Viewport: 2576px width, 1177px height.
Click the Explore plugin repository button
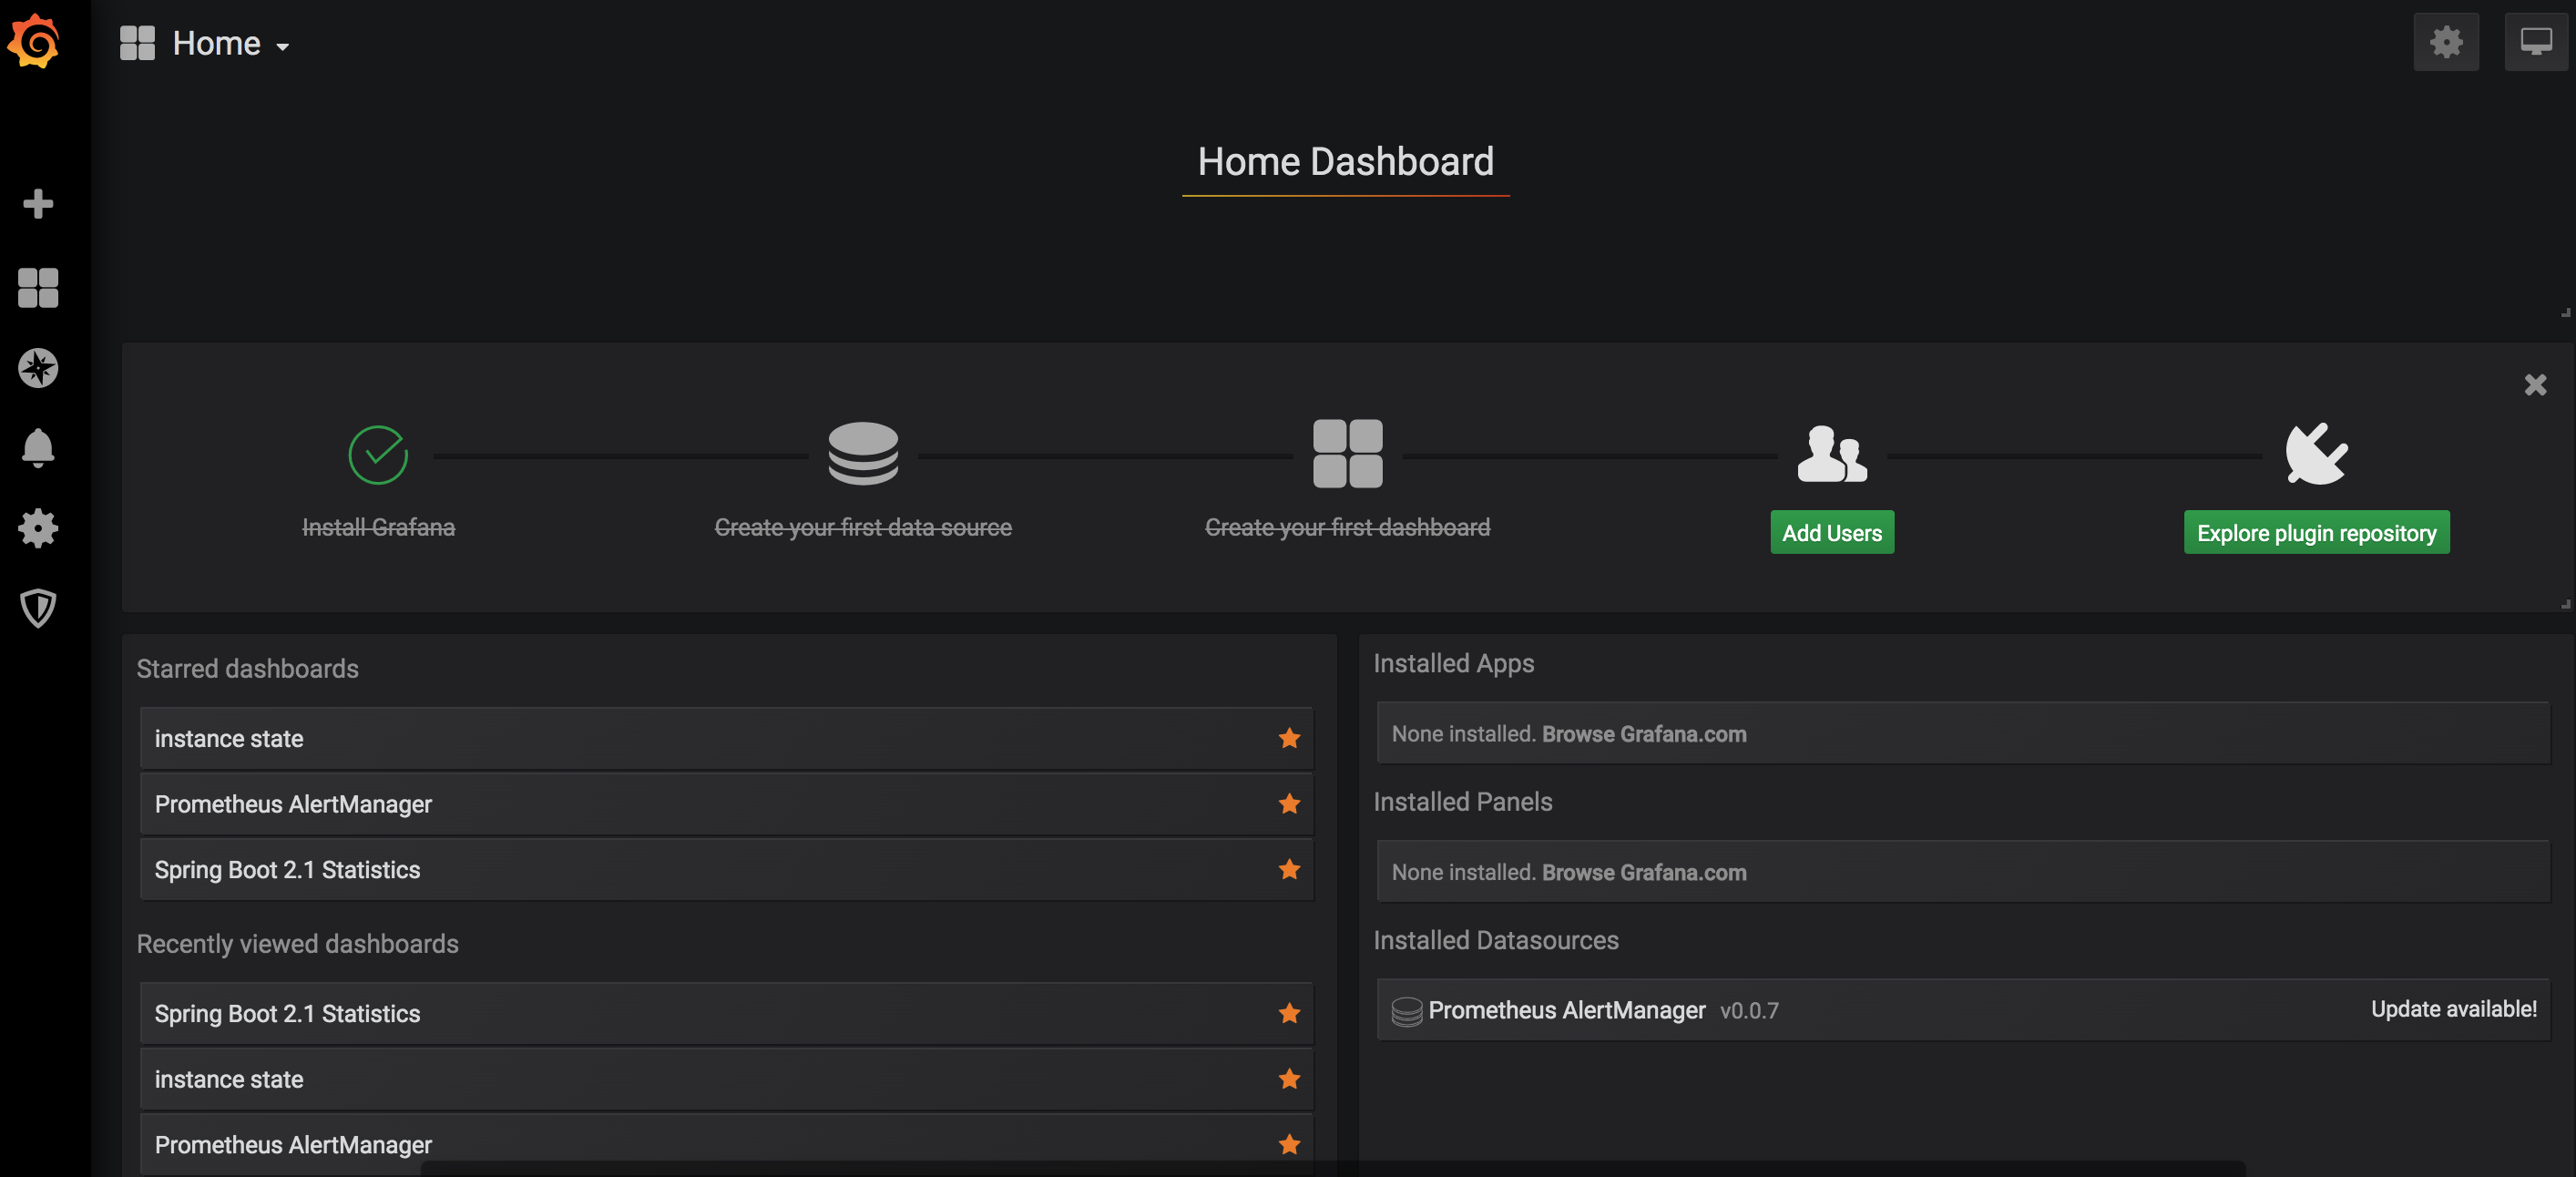coord(2315,532)
